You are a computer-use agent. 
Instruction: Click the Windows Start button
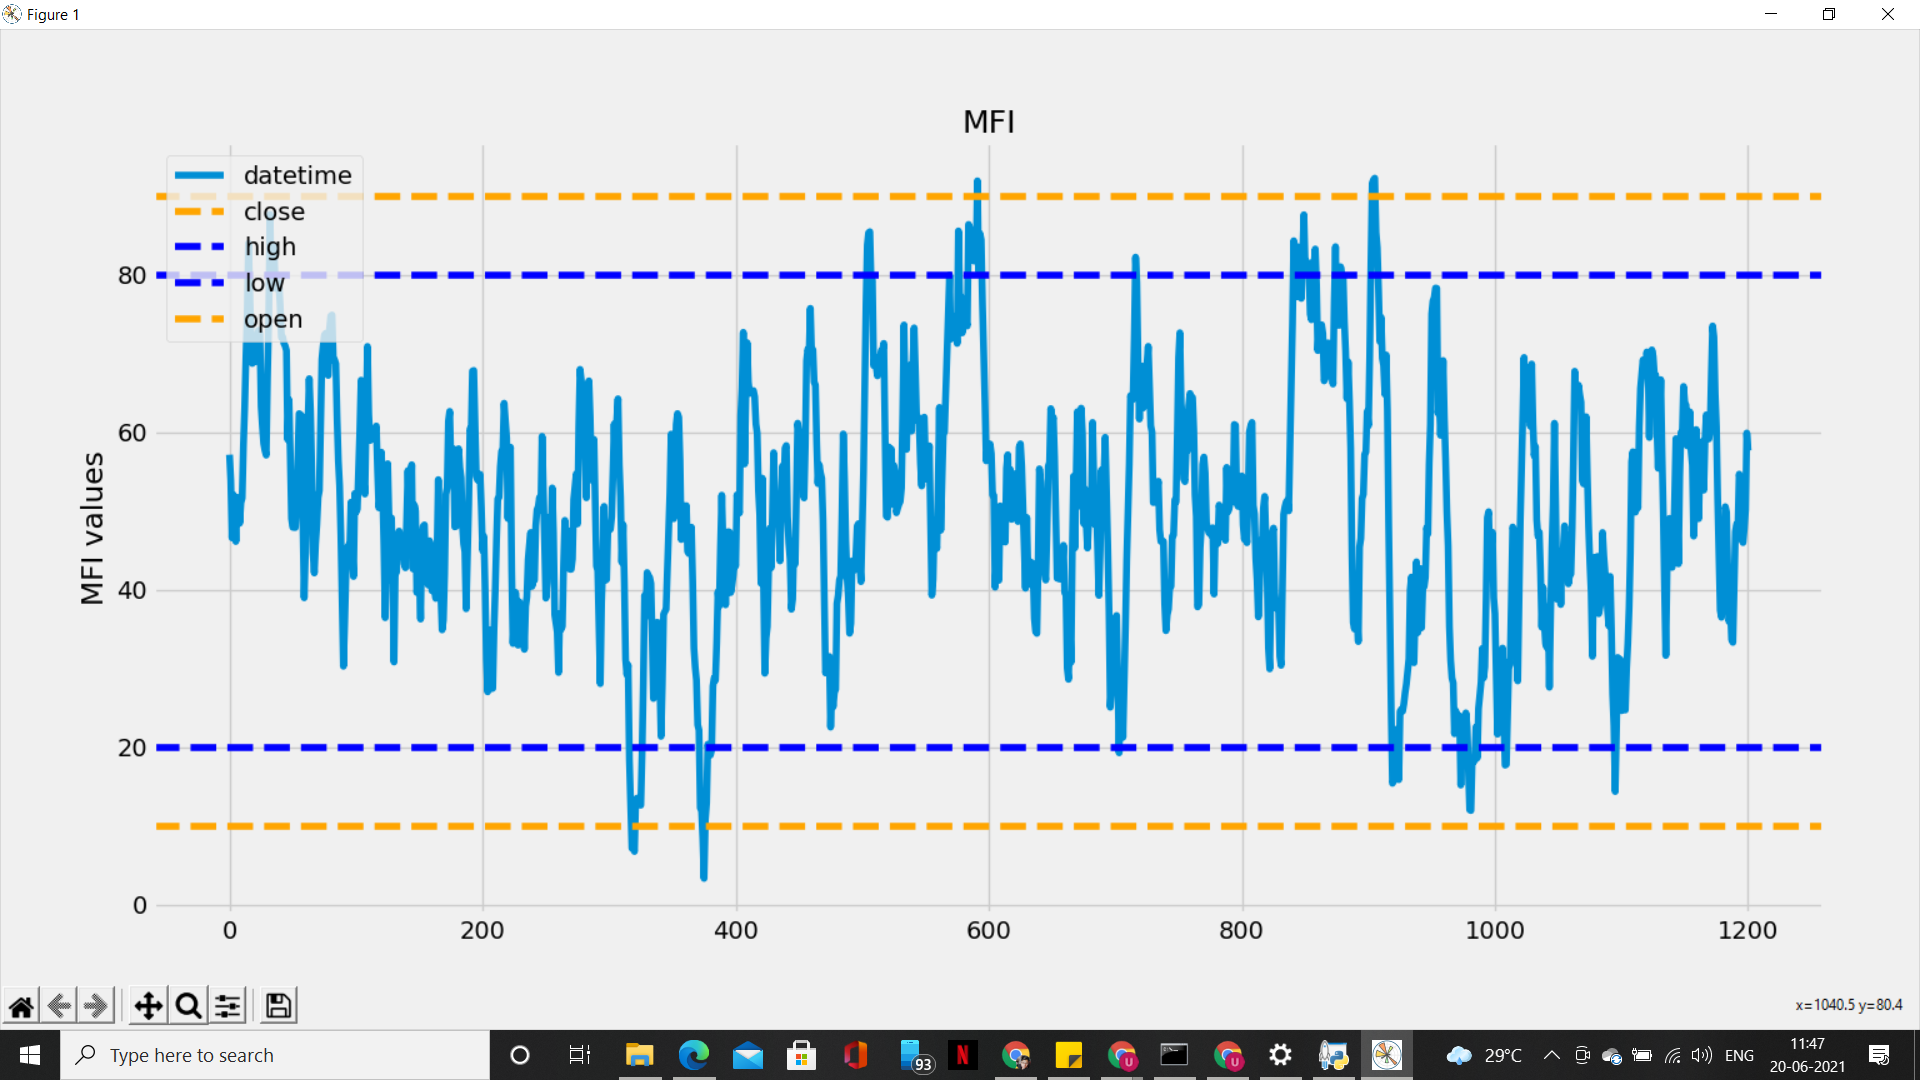click(x=29, y=1055)
